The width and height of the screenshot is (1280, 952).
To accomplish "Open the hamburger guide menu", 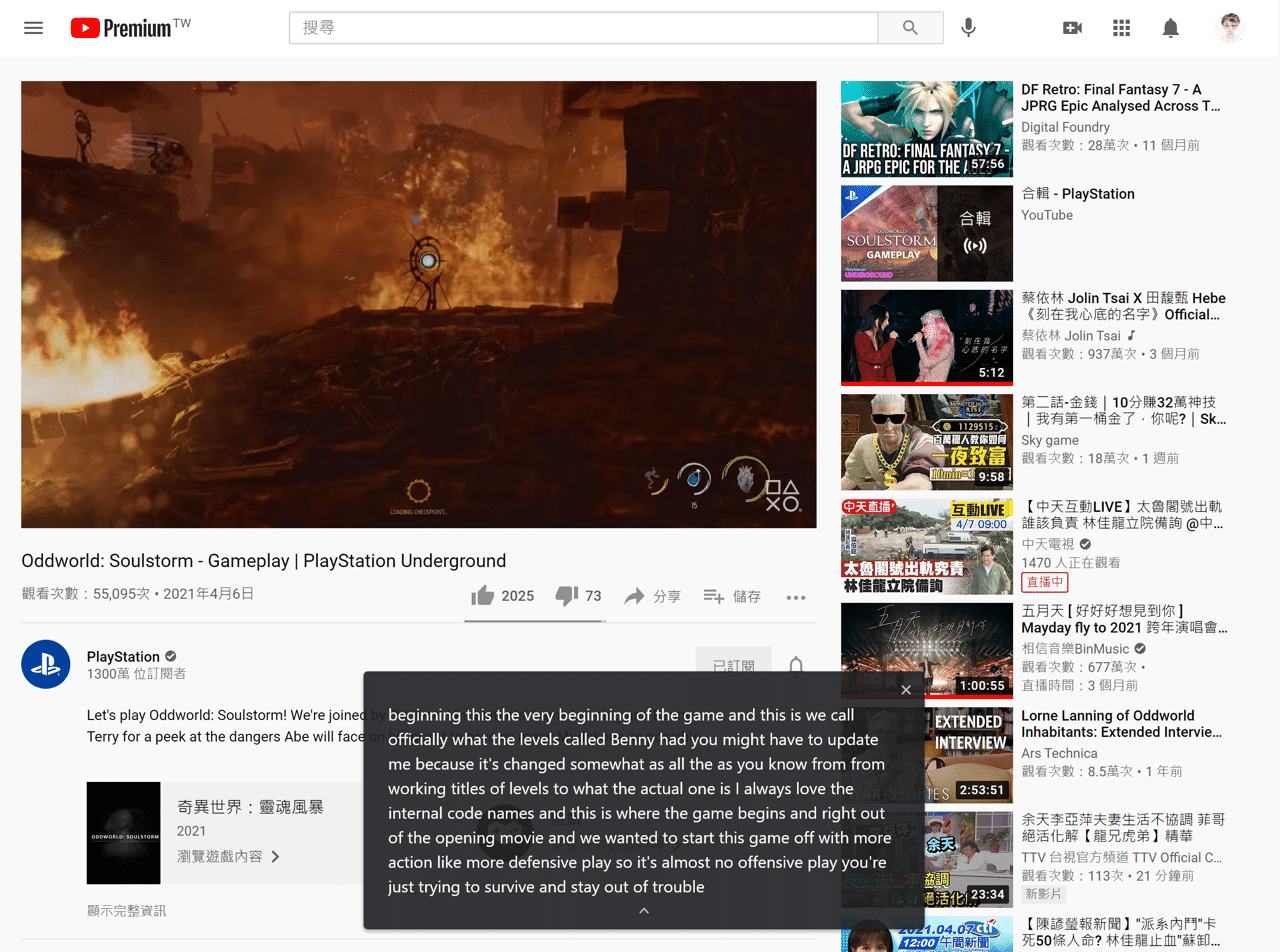I will coord(34,28).
